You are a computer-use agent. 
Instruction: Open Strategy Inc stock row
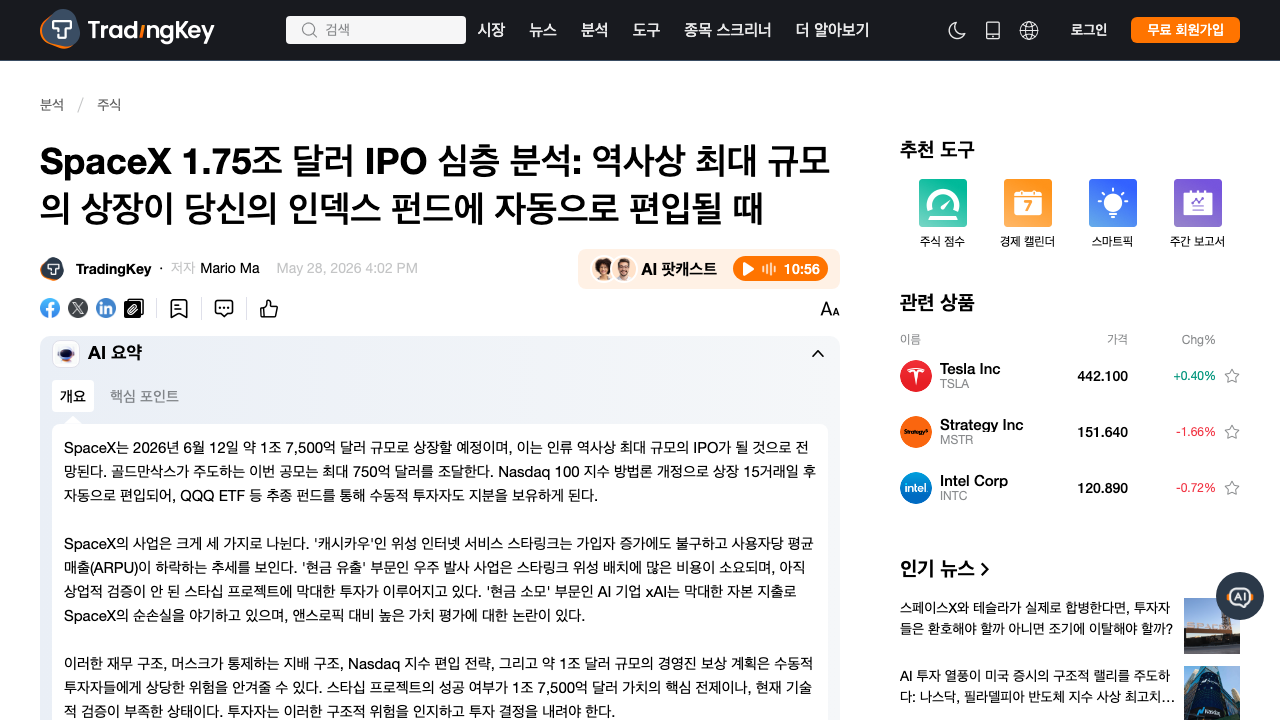click(x=1070, y=432)
